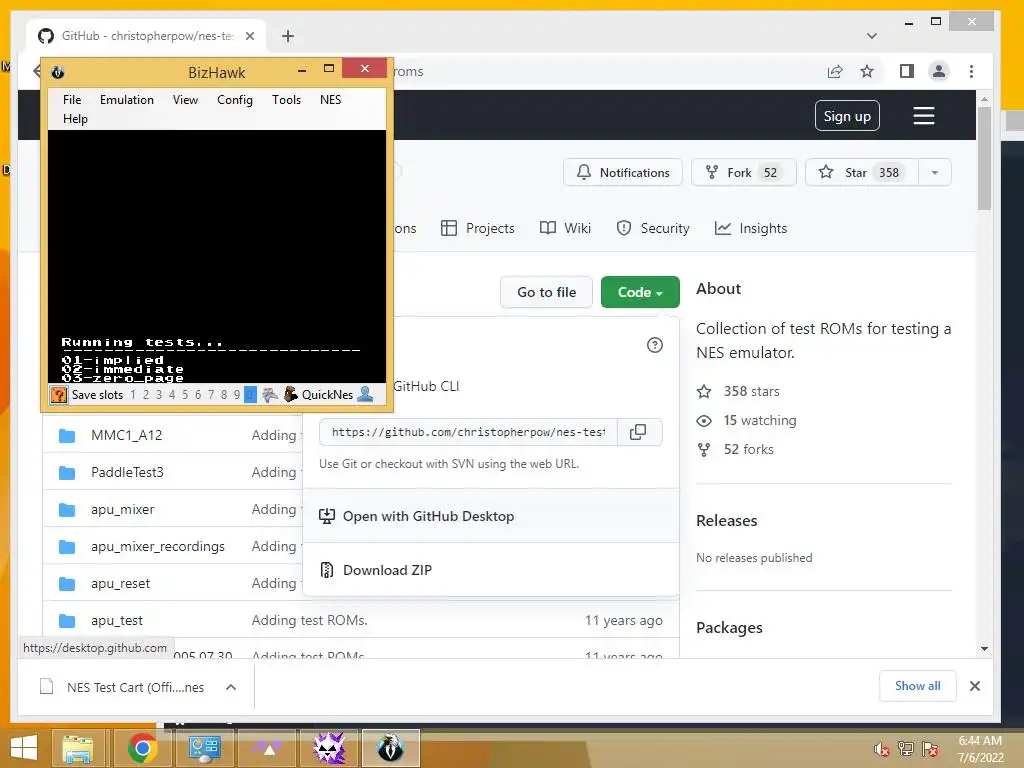Click the highlighted save slot 0 in BizHawk
The image size is (1024, 768).
coord(250,394)
